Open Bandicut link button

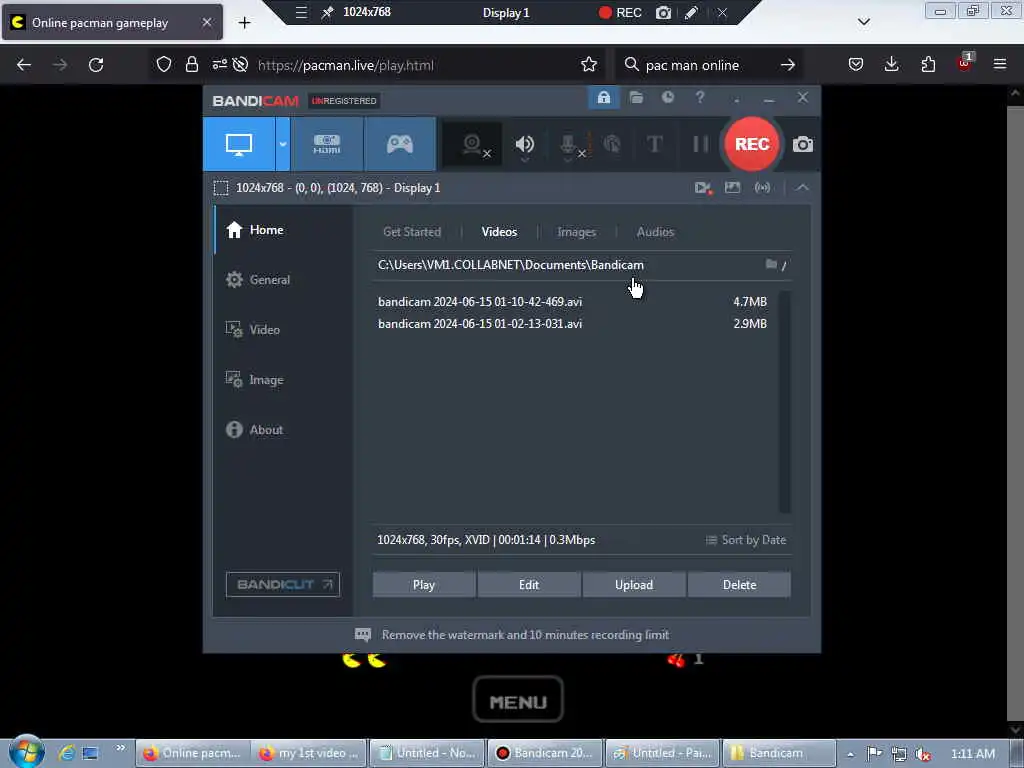coord(283,584)
